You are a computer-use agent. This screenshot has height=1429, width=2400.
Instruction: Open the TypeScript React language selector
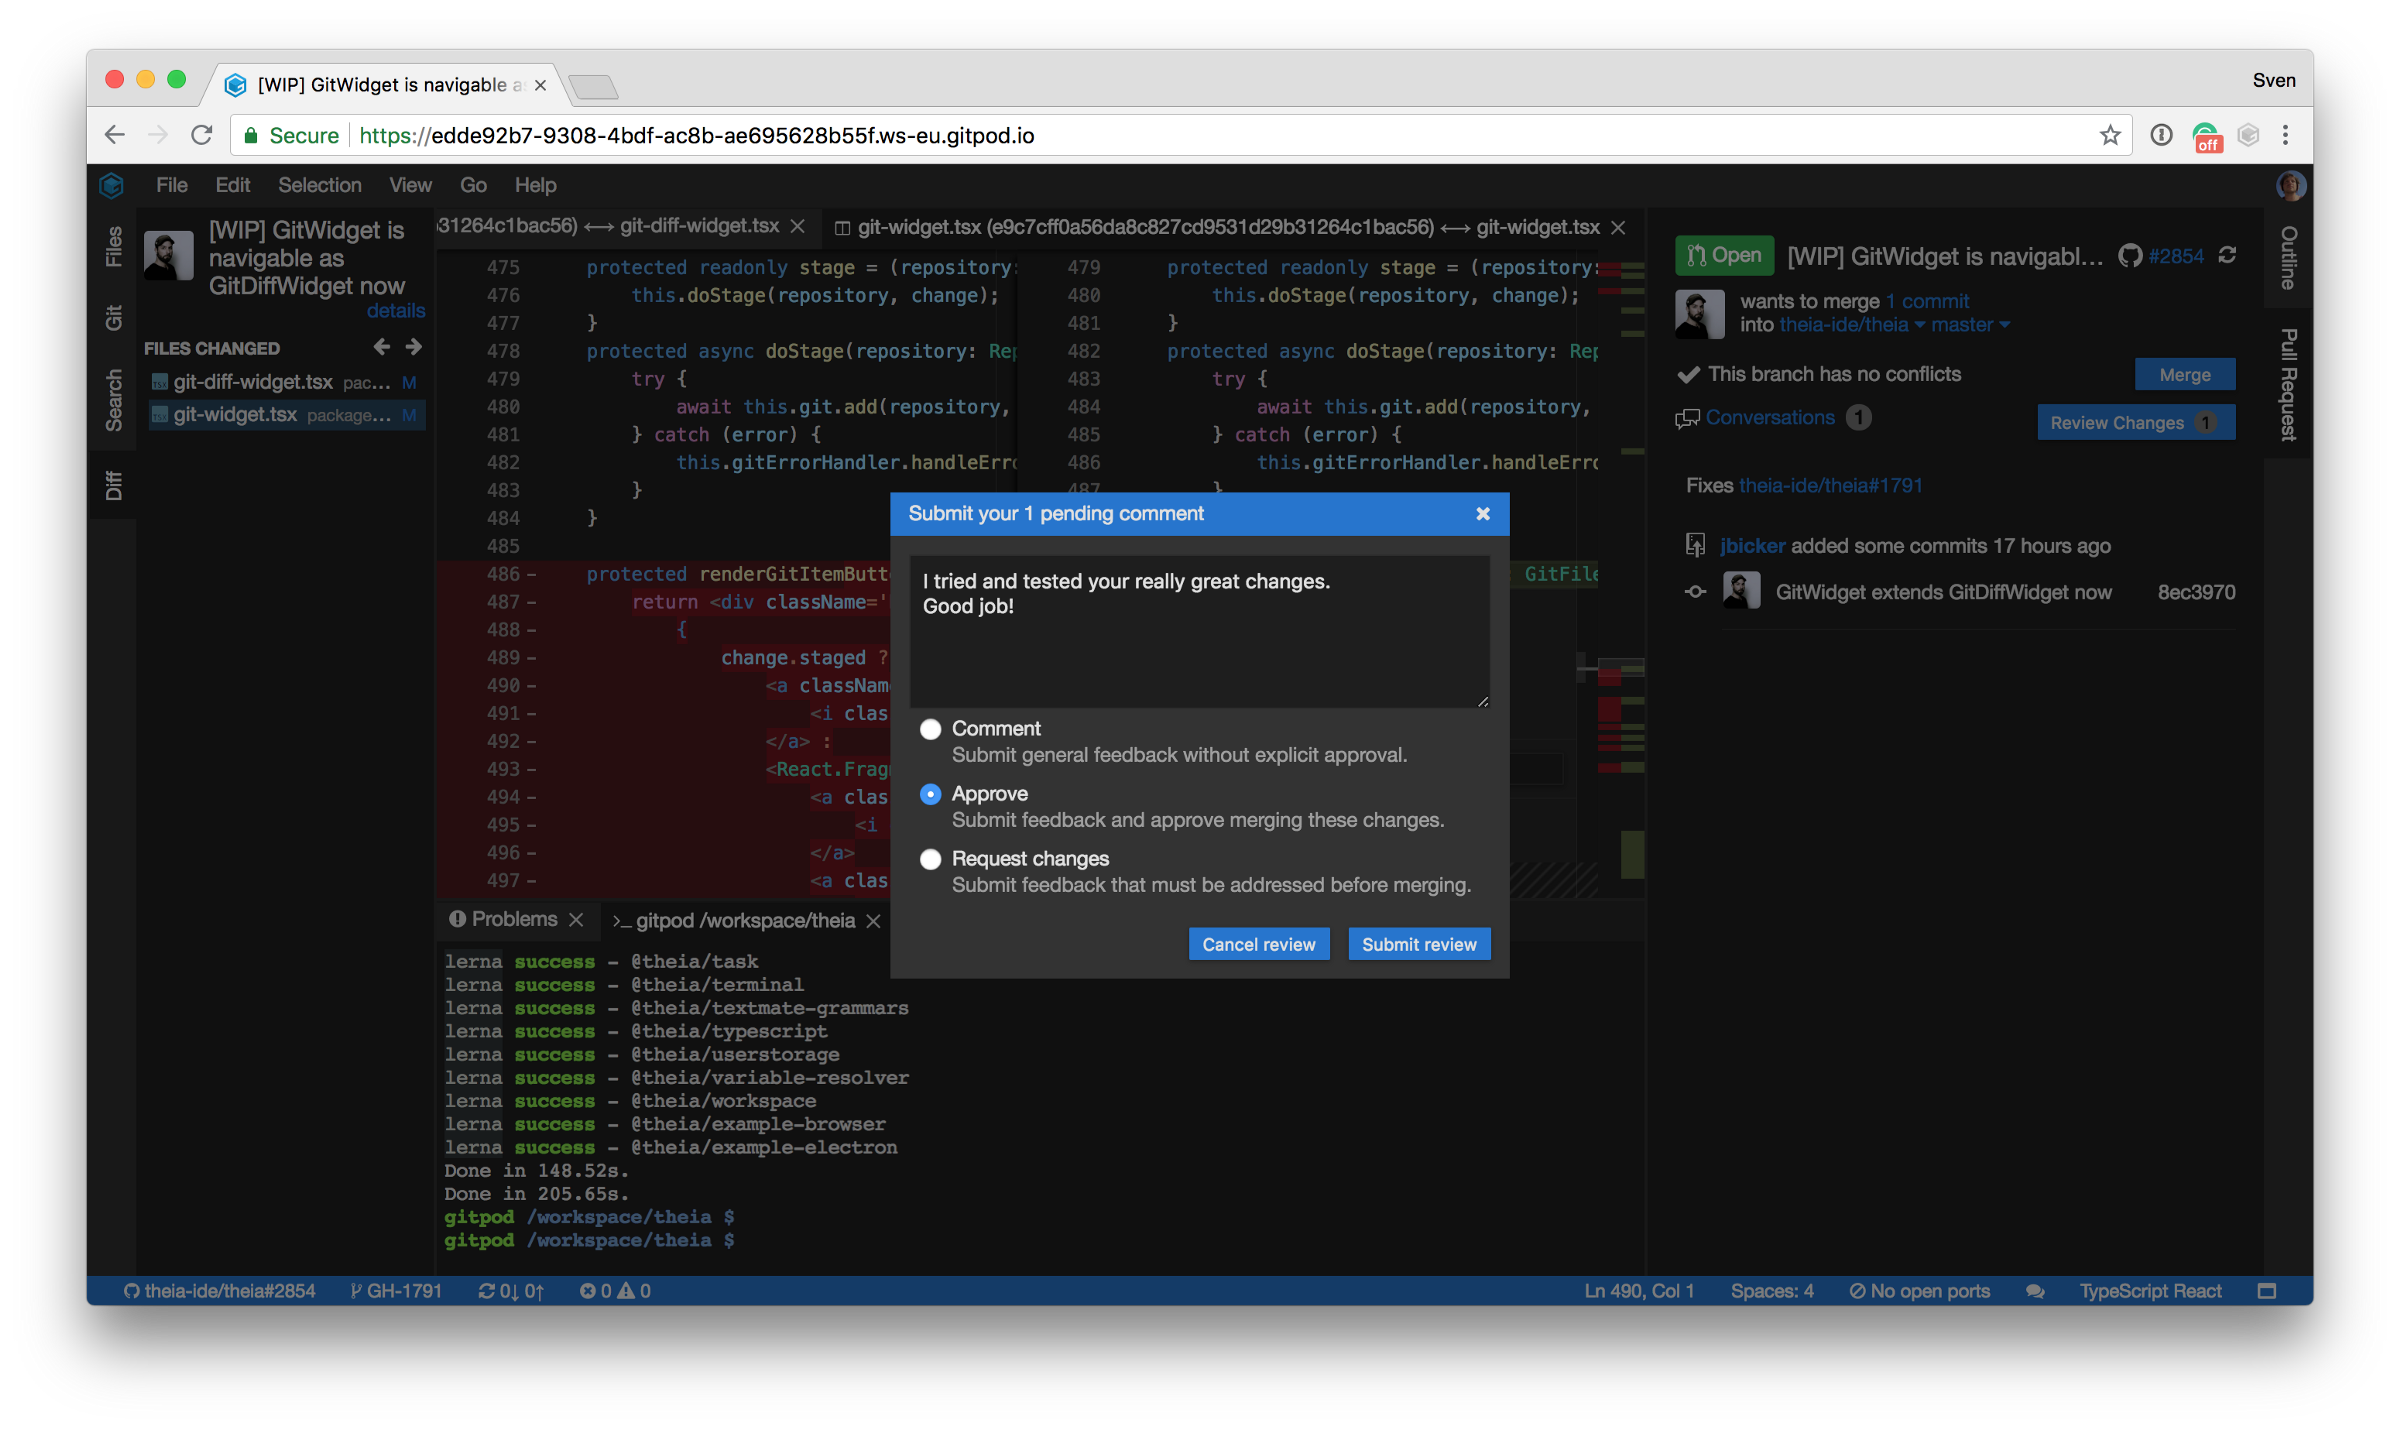(2150, 1291)
